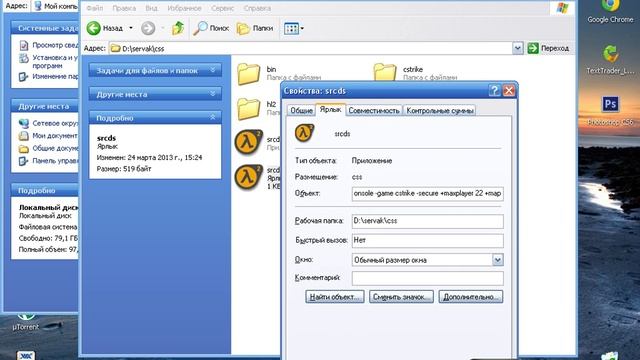640x360 pixels.
Task: Select the cstrike folder icon
Action: click(384, 72)
